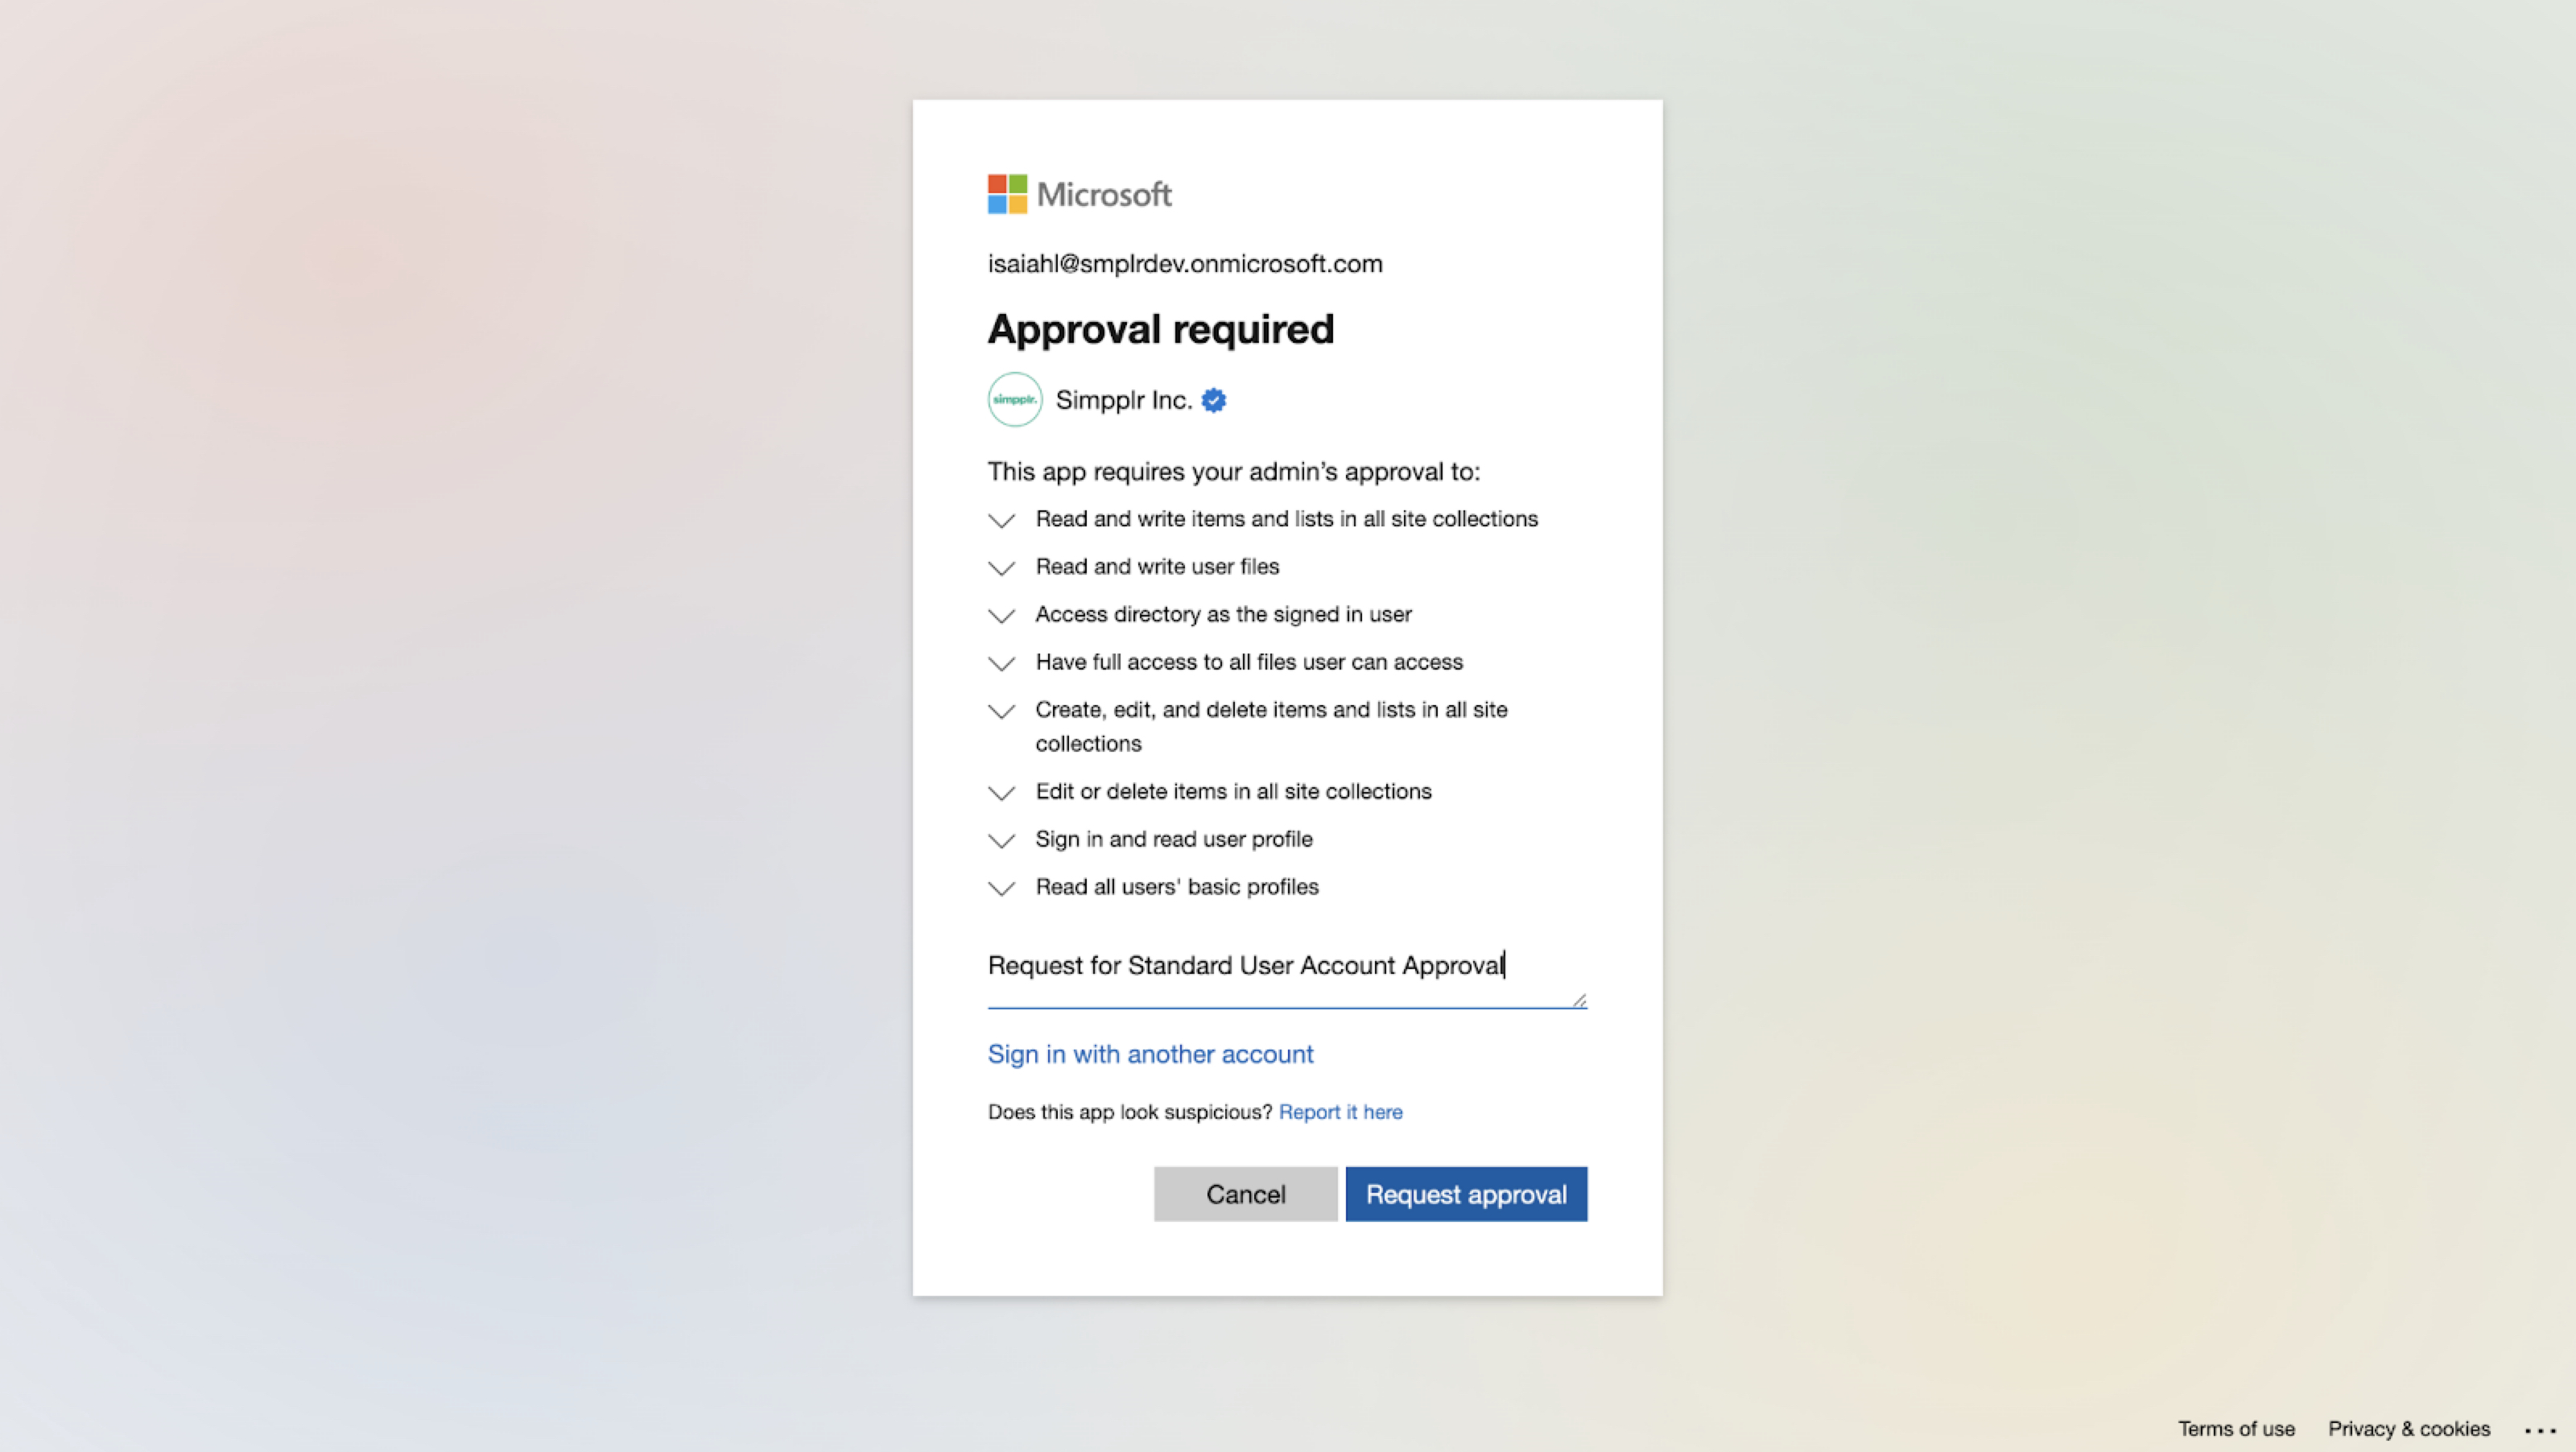Expand 'Edit or delete items' permission
The height and width of the screenshot is (1452, 2576).
point(1001,793)
